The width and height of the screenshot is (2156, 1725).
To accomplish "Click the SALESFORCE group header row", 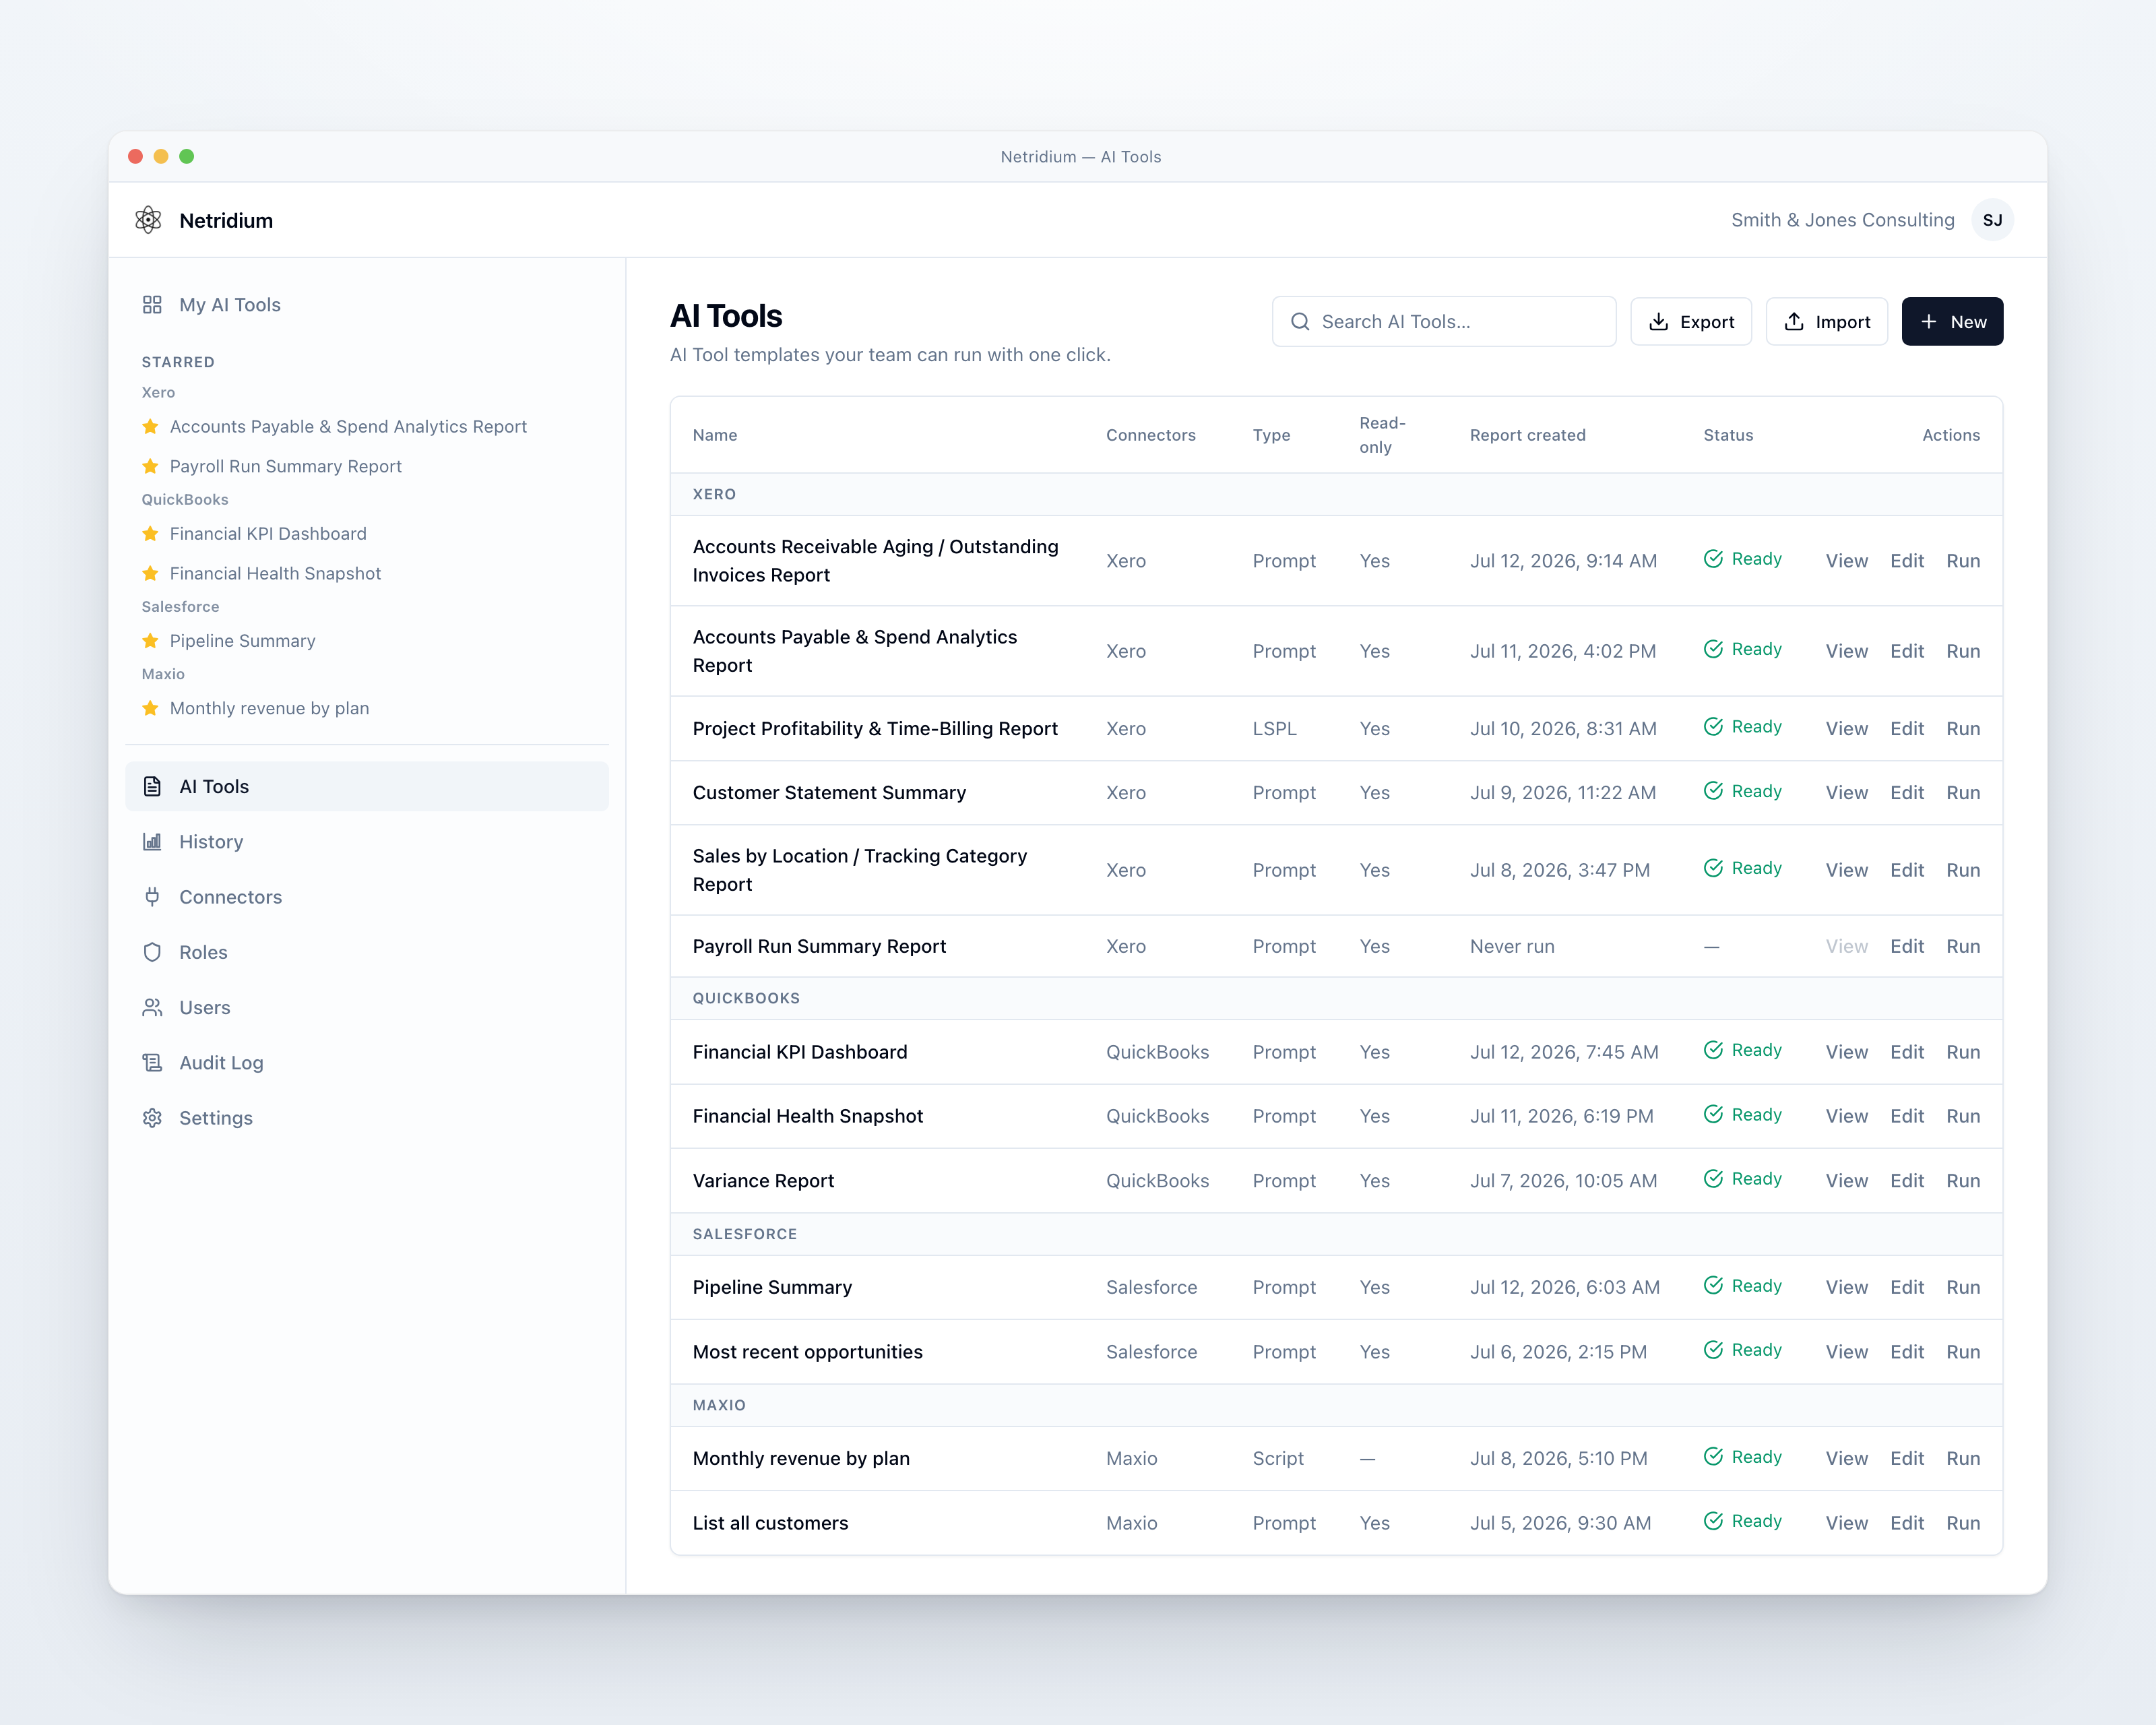I will pyautogui.click(x=1336, y=1235).
